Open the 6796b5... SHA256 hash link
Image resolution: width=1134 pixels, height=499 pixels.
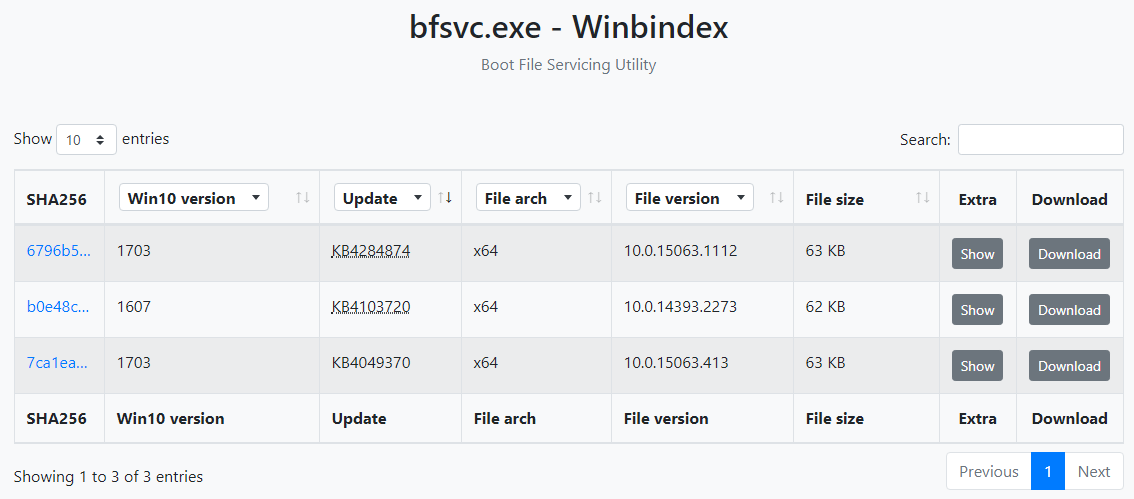(x=59, y=251)
